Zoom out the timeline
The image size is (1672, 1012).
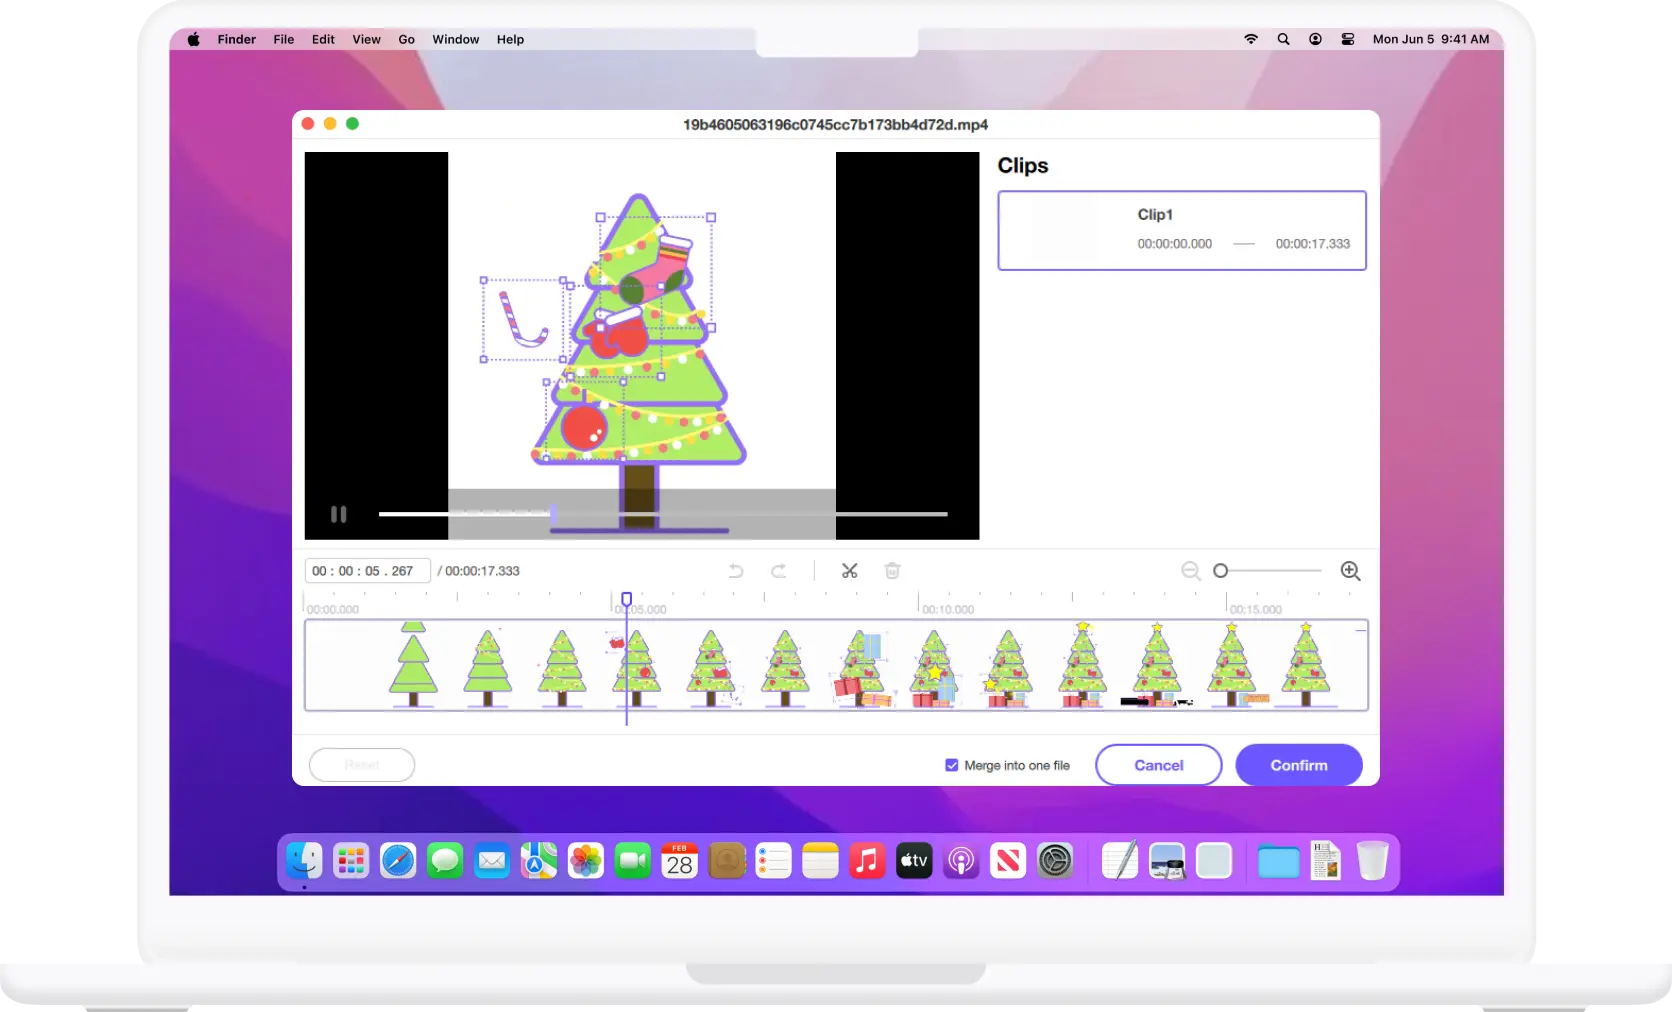[x=1190, y=571]
